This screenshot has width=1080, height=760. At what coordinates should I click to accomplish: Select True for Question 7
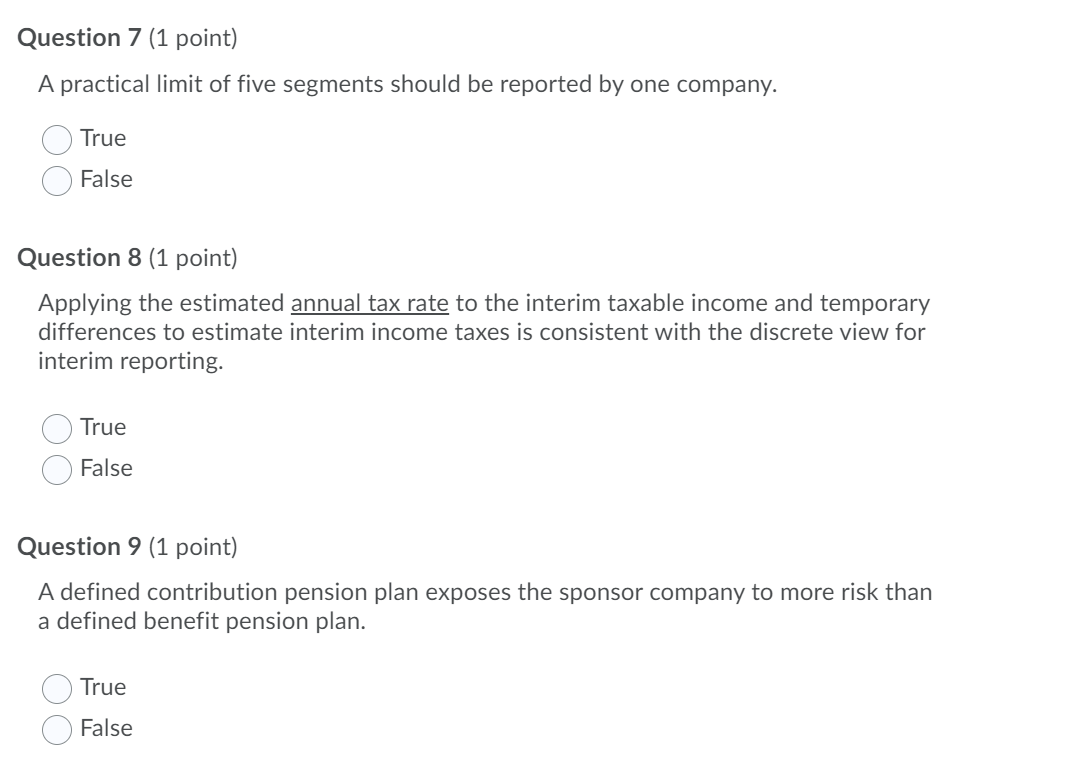57,138
